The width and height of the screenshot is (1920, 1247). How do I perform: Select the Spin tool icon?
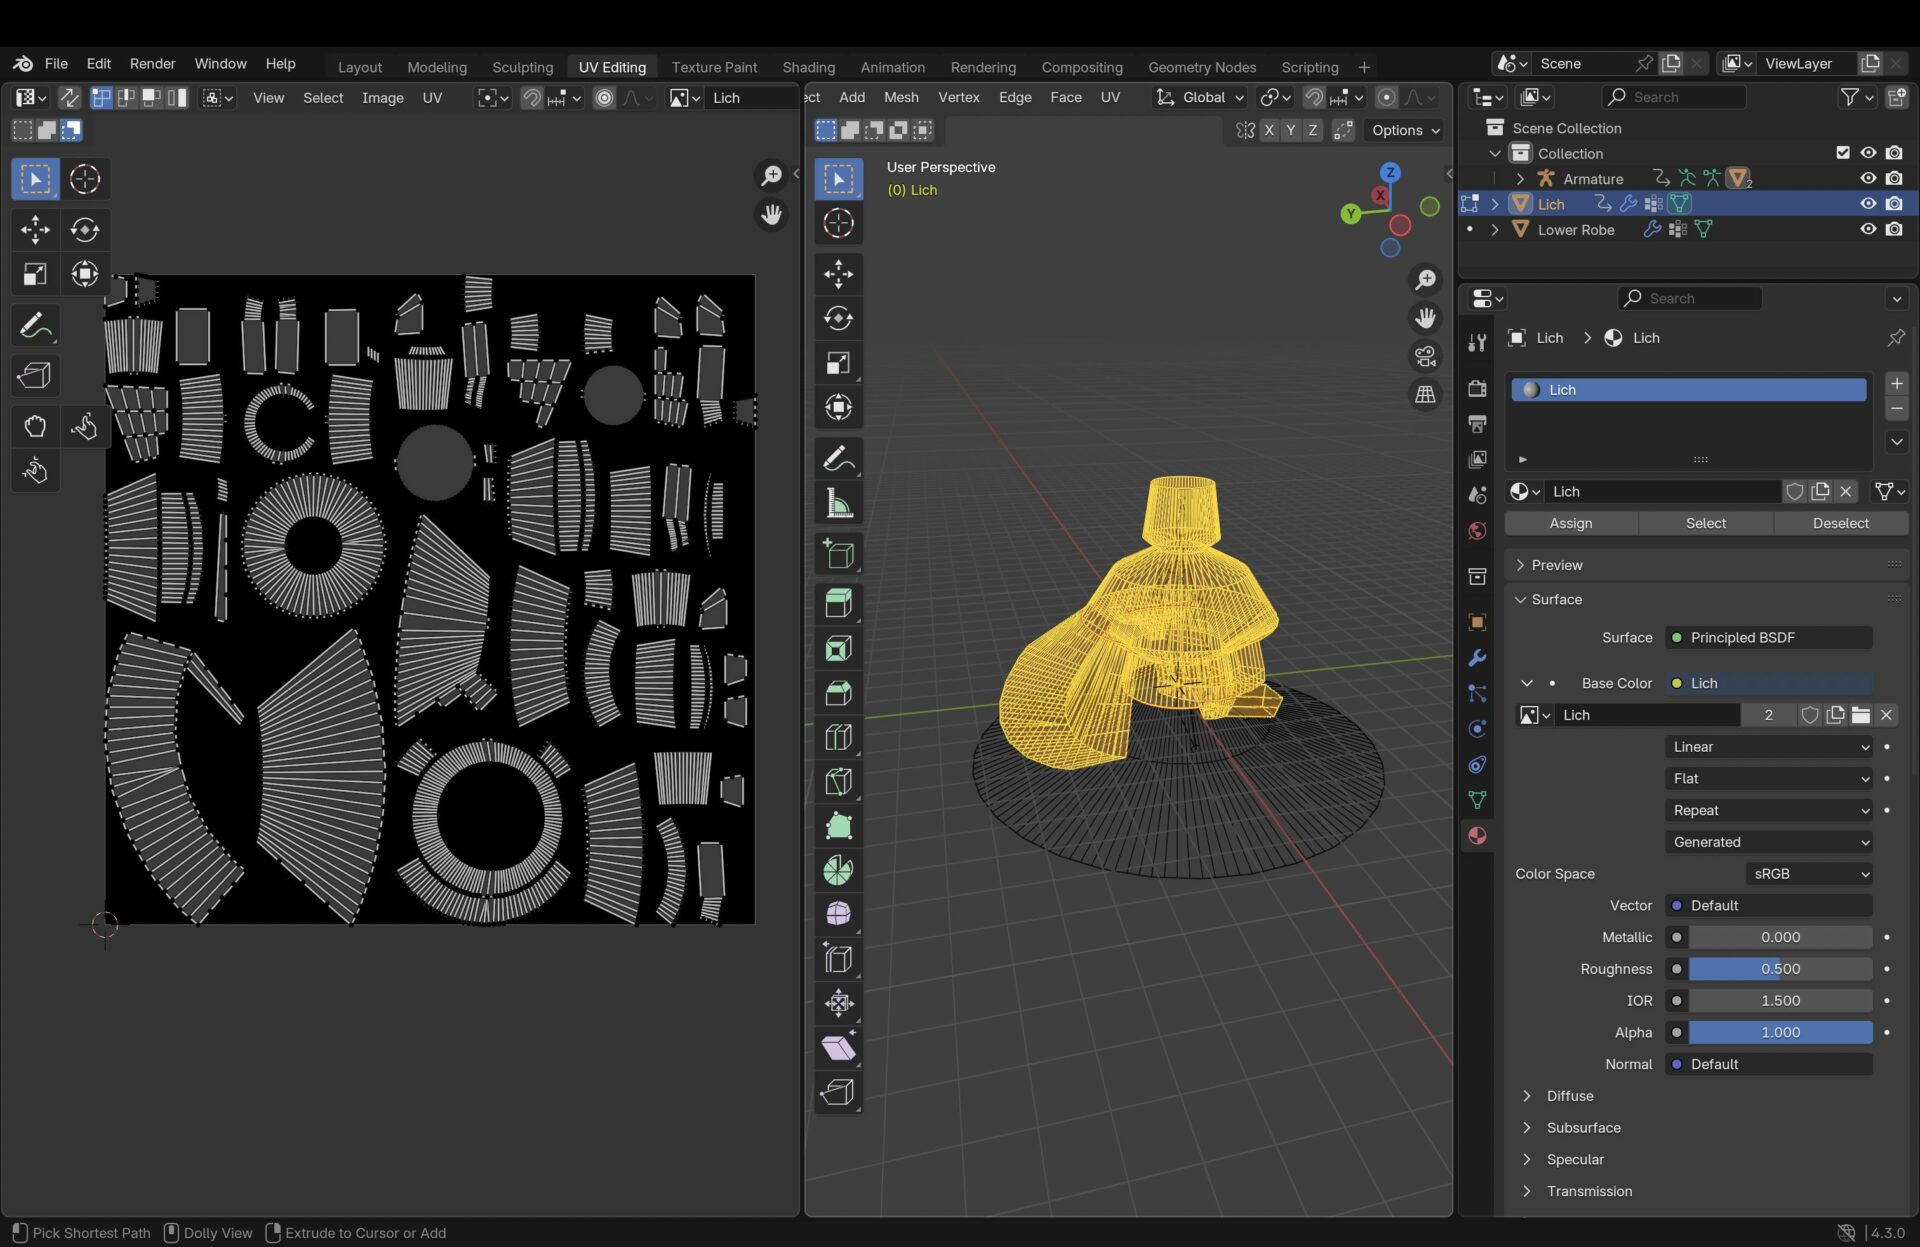[838, 871]
